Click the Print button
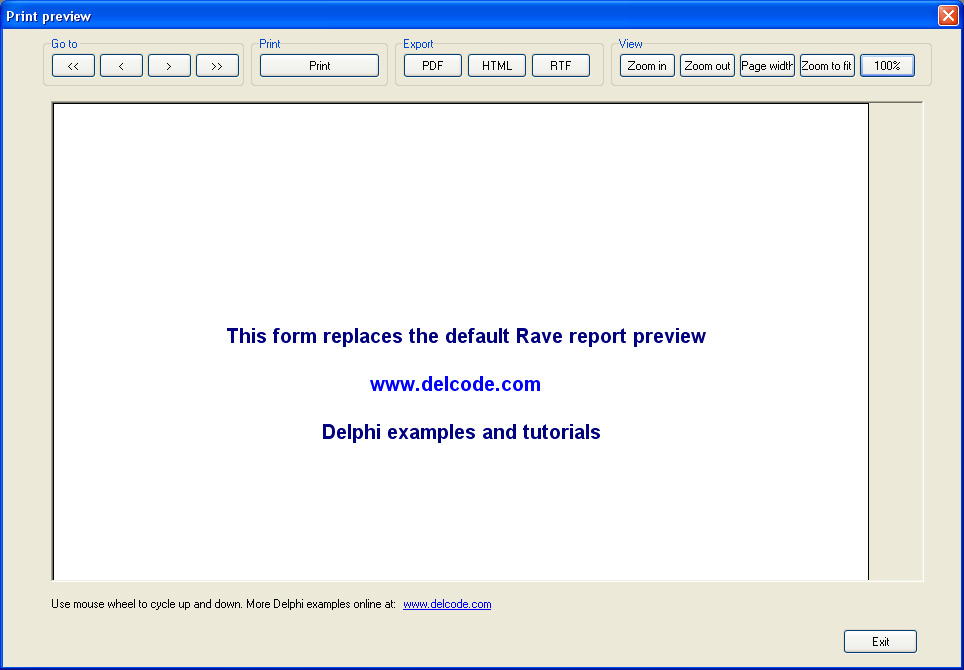 (319, 66)
